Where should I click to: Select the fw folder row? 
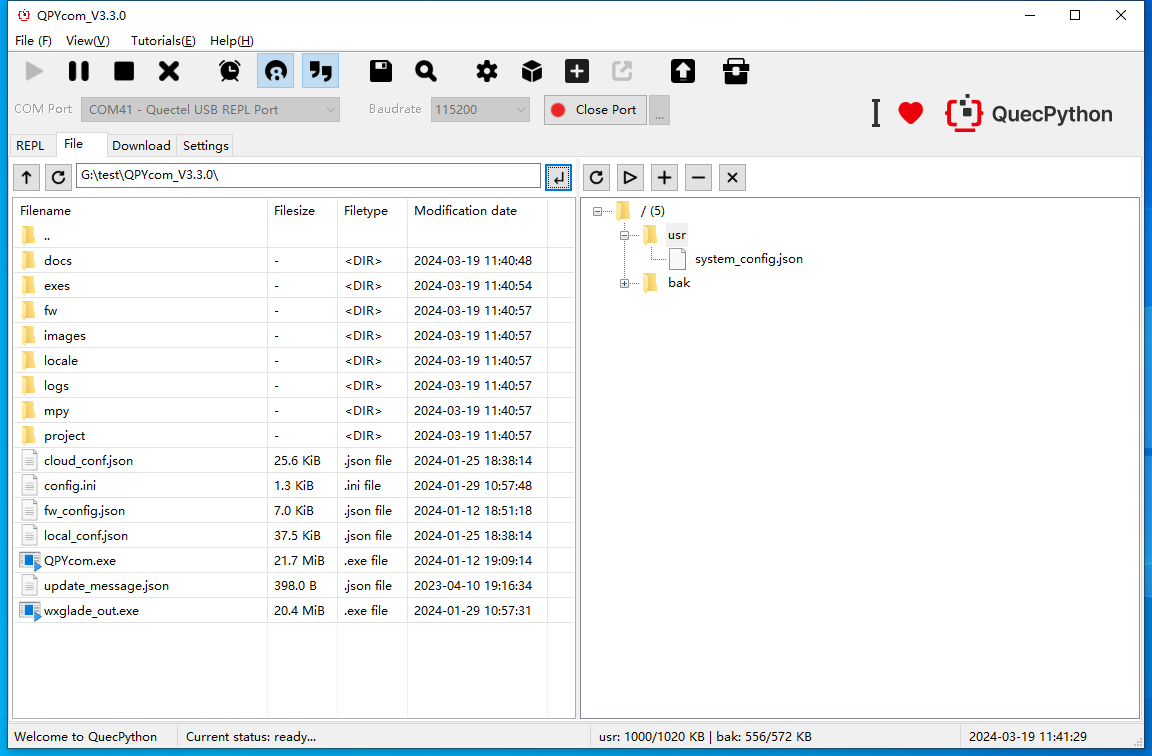point(294,311)
